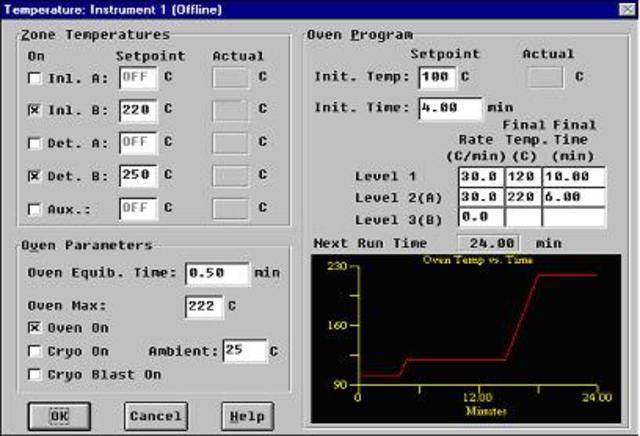Edit the Oven Max temperature field
Image resolution: width=640 pixels, height=436 pixels.
point(204,306)
